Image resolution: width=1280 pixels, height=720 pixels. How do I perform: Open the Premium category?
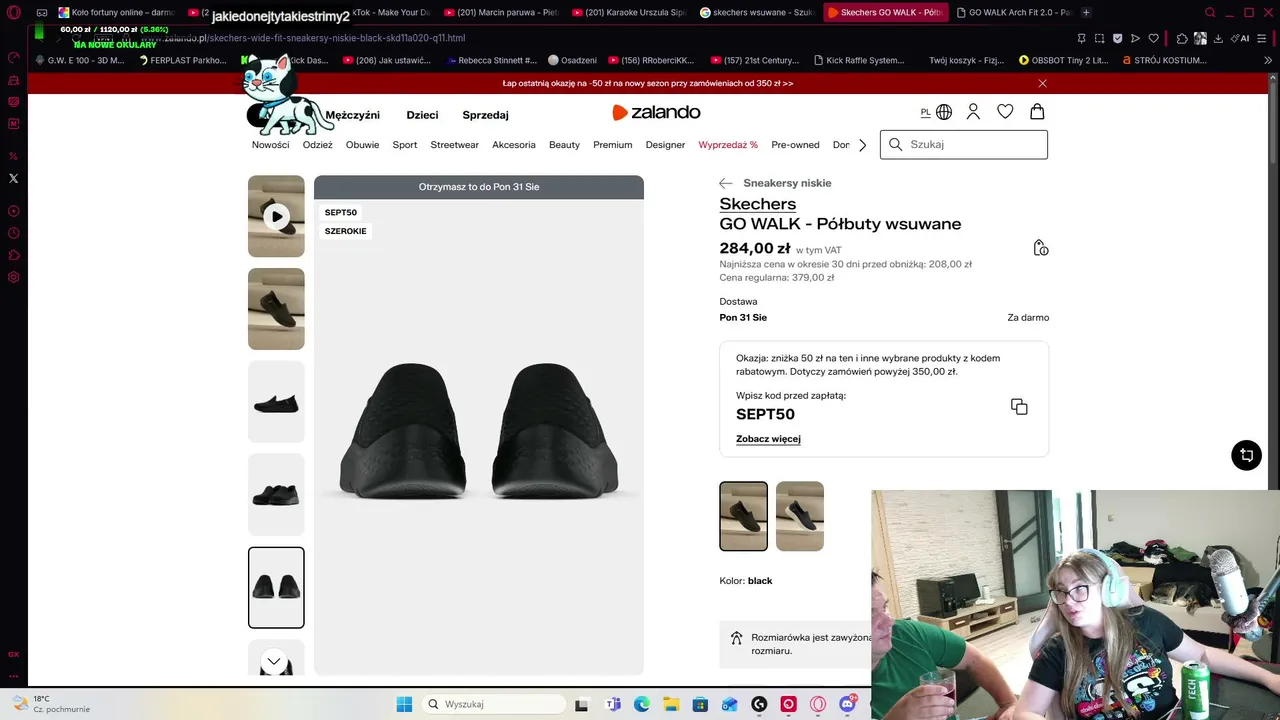click(613, 145)
